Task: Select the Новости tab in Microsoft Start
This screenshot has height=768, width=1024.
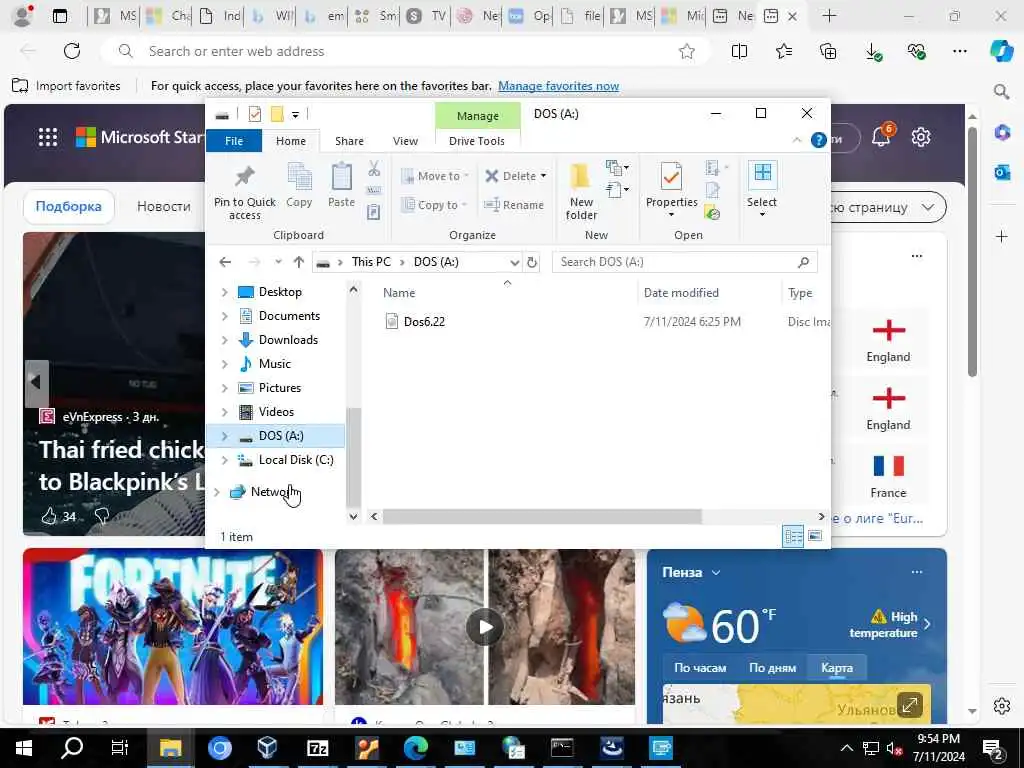Action: [163, 206]
